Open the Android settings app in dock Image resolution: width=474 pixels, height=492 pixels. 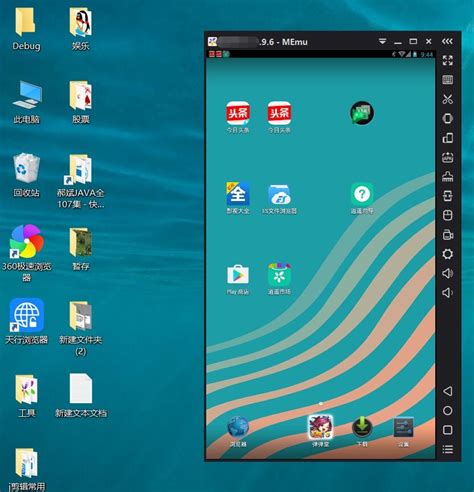coord(403,431)
